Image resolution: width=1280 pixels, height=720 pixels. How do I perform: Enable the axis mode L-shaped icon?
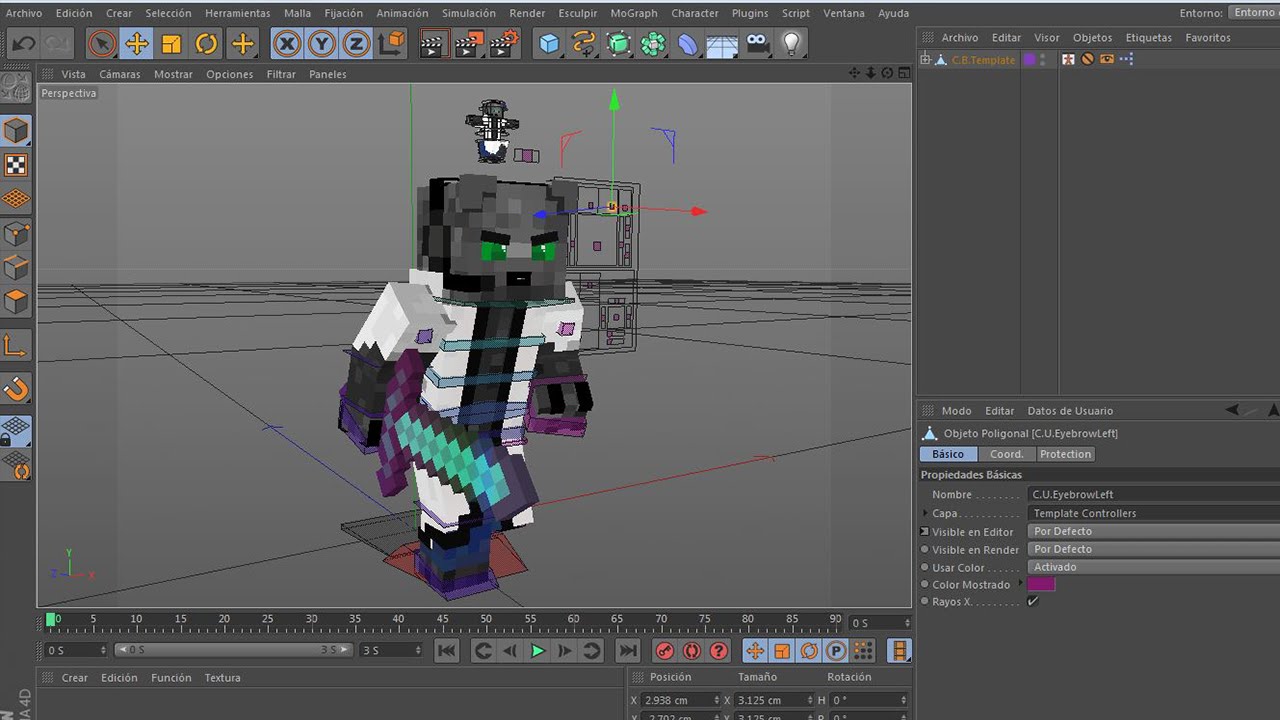tap(16, 346)
